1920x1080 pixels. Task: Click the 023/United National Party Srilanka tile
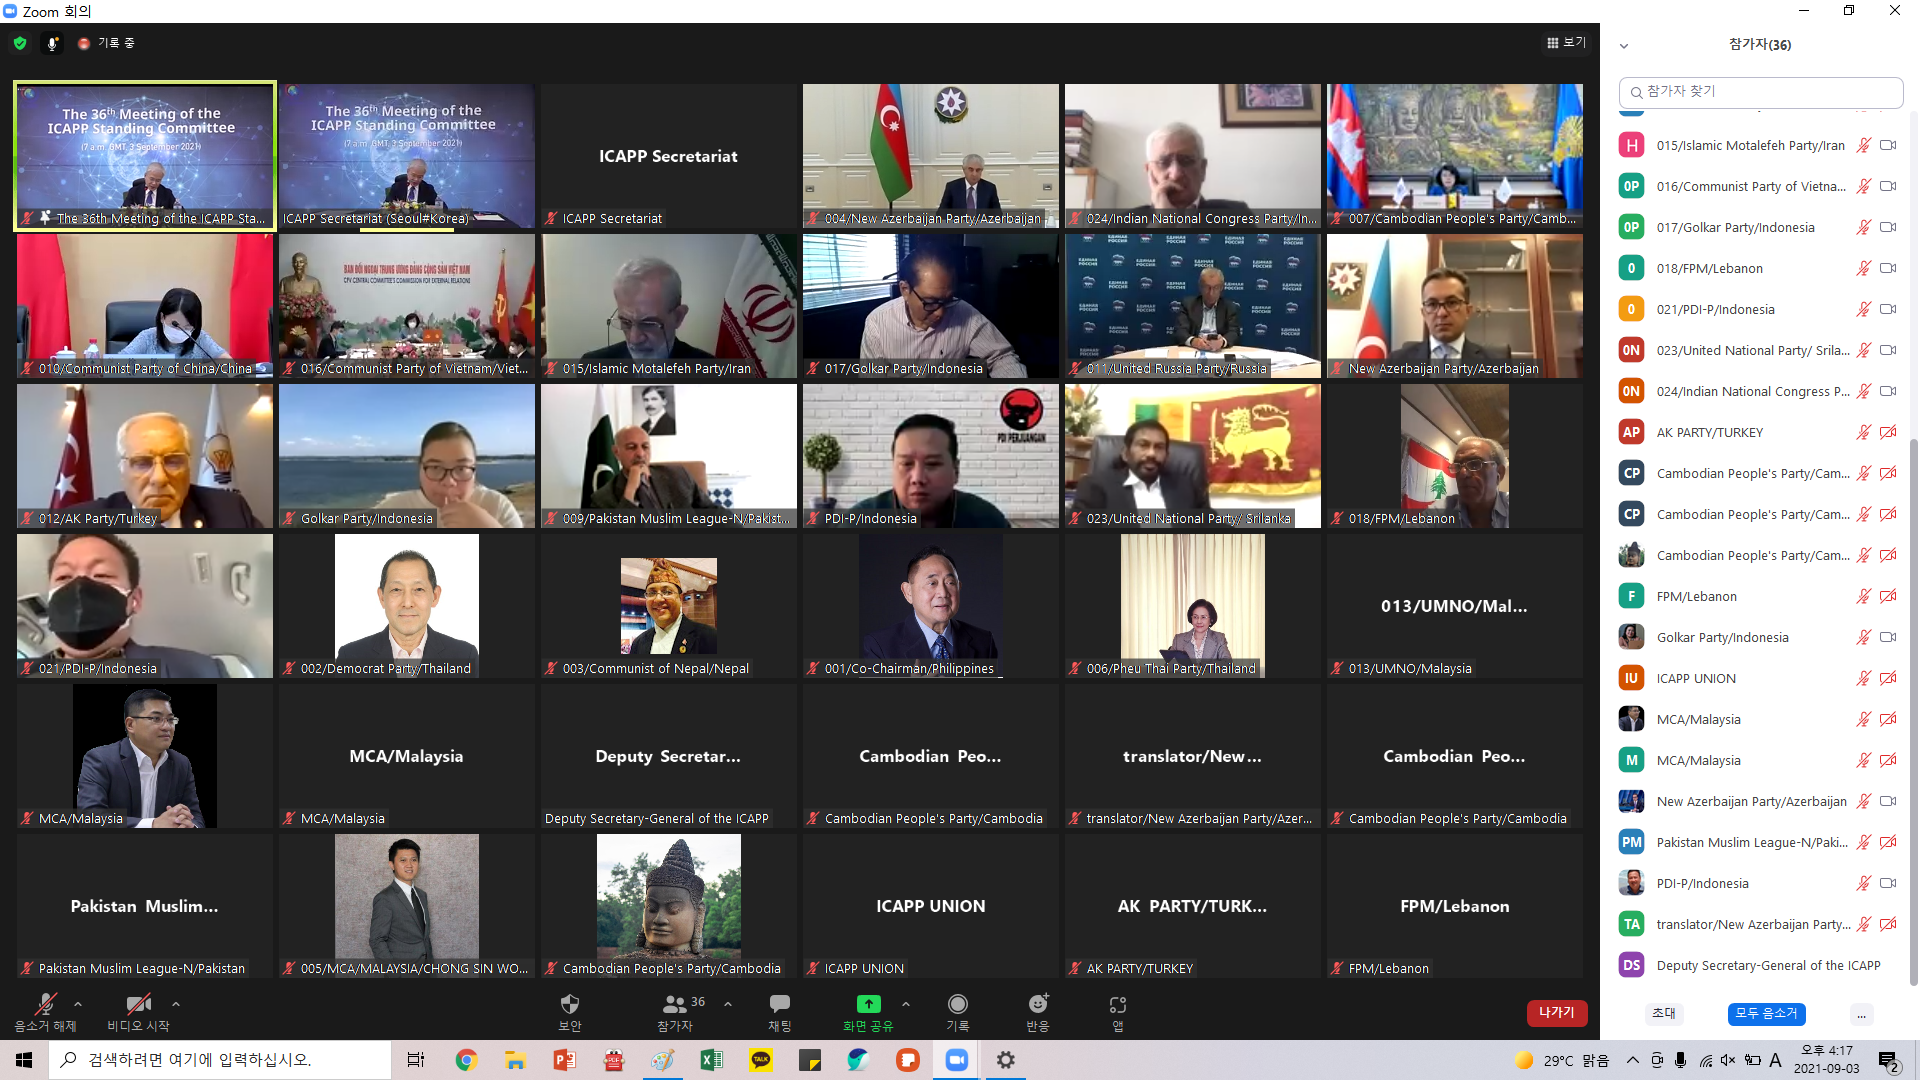point(1193,456)
